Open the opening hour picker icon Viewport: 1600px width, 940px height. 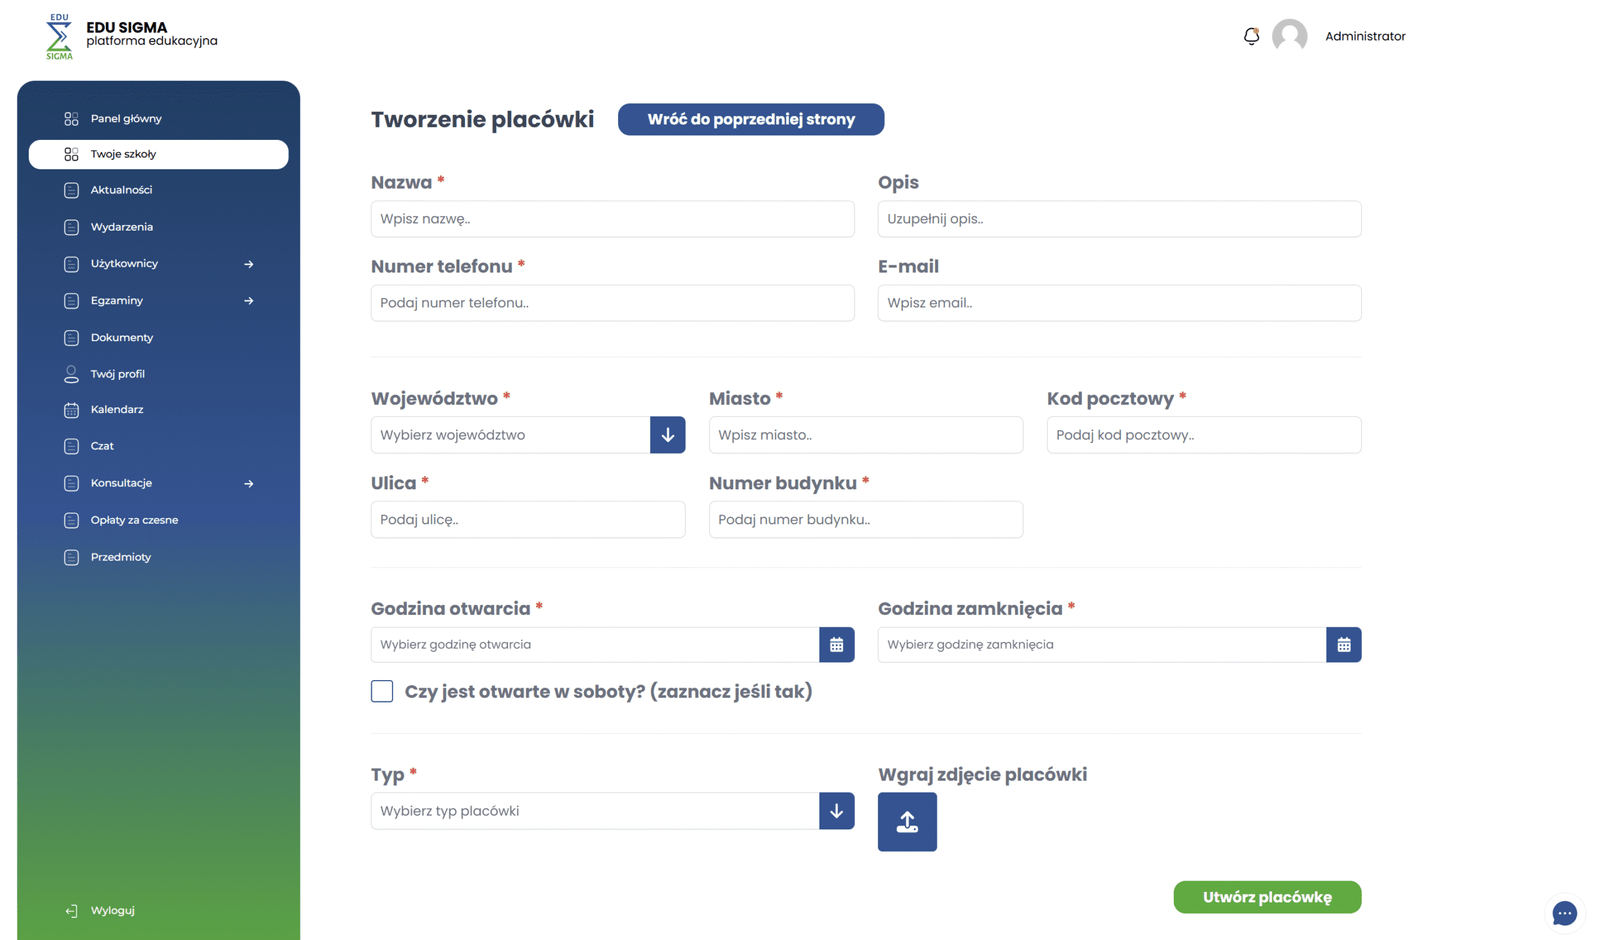pos(837,645)
